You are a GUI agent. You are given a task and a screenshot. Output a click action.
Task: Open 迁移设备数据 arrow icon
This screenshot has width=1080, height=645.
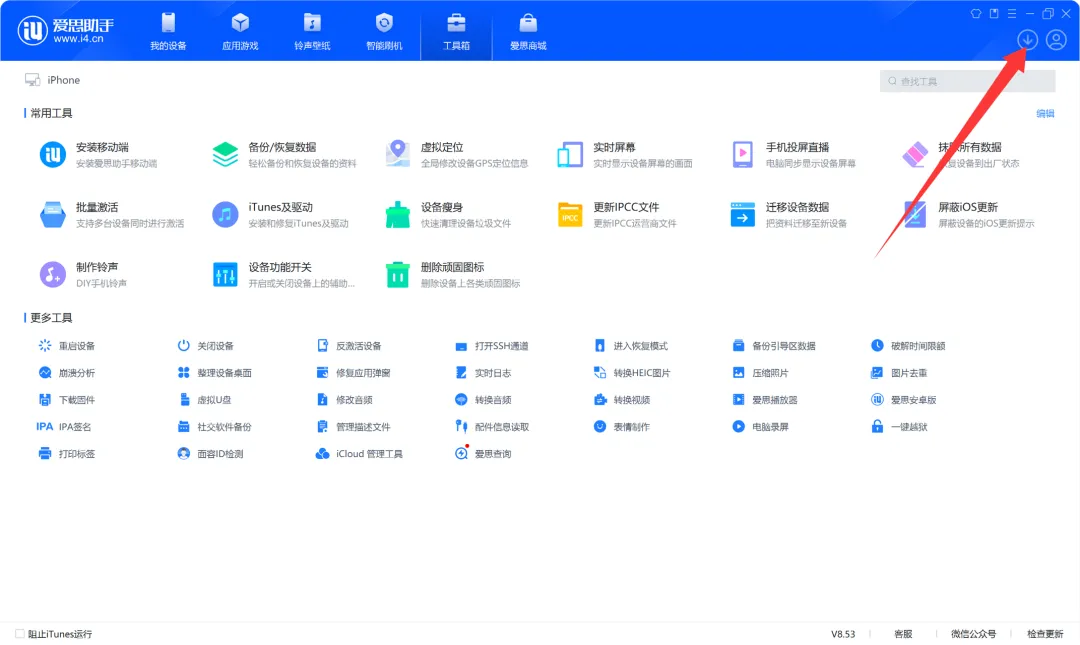742,214
